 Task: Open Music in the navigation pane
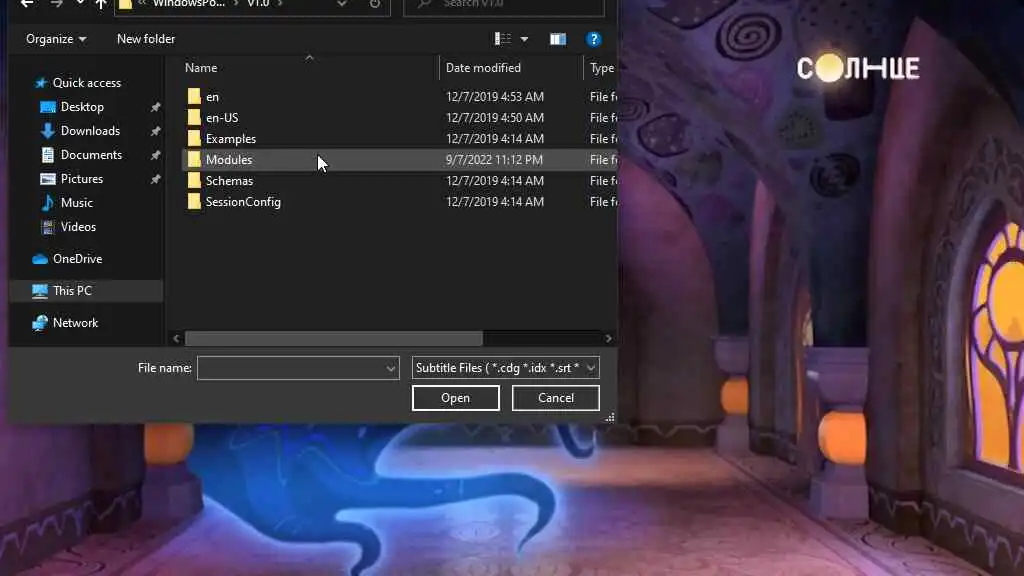(76, 203)
